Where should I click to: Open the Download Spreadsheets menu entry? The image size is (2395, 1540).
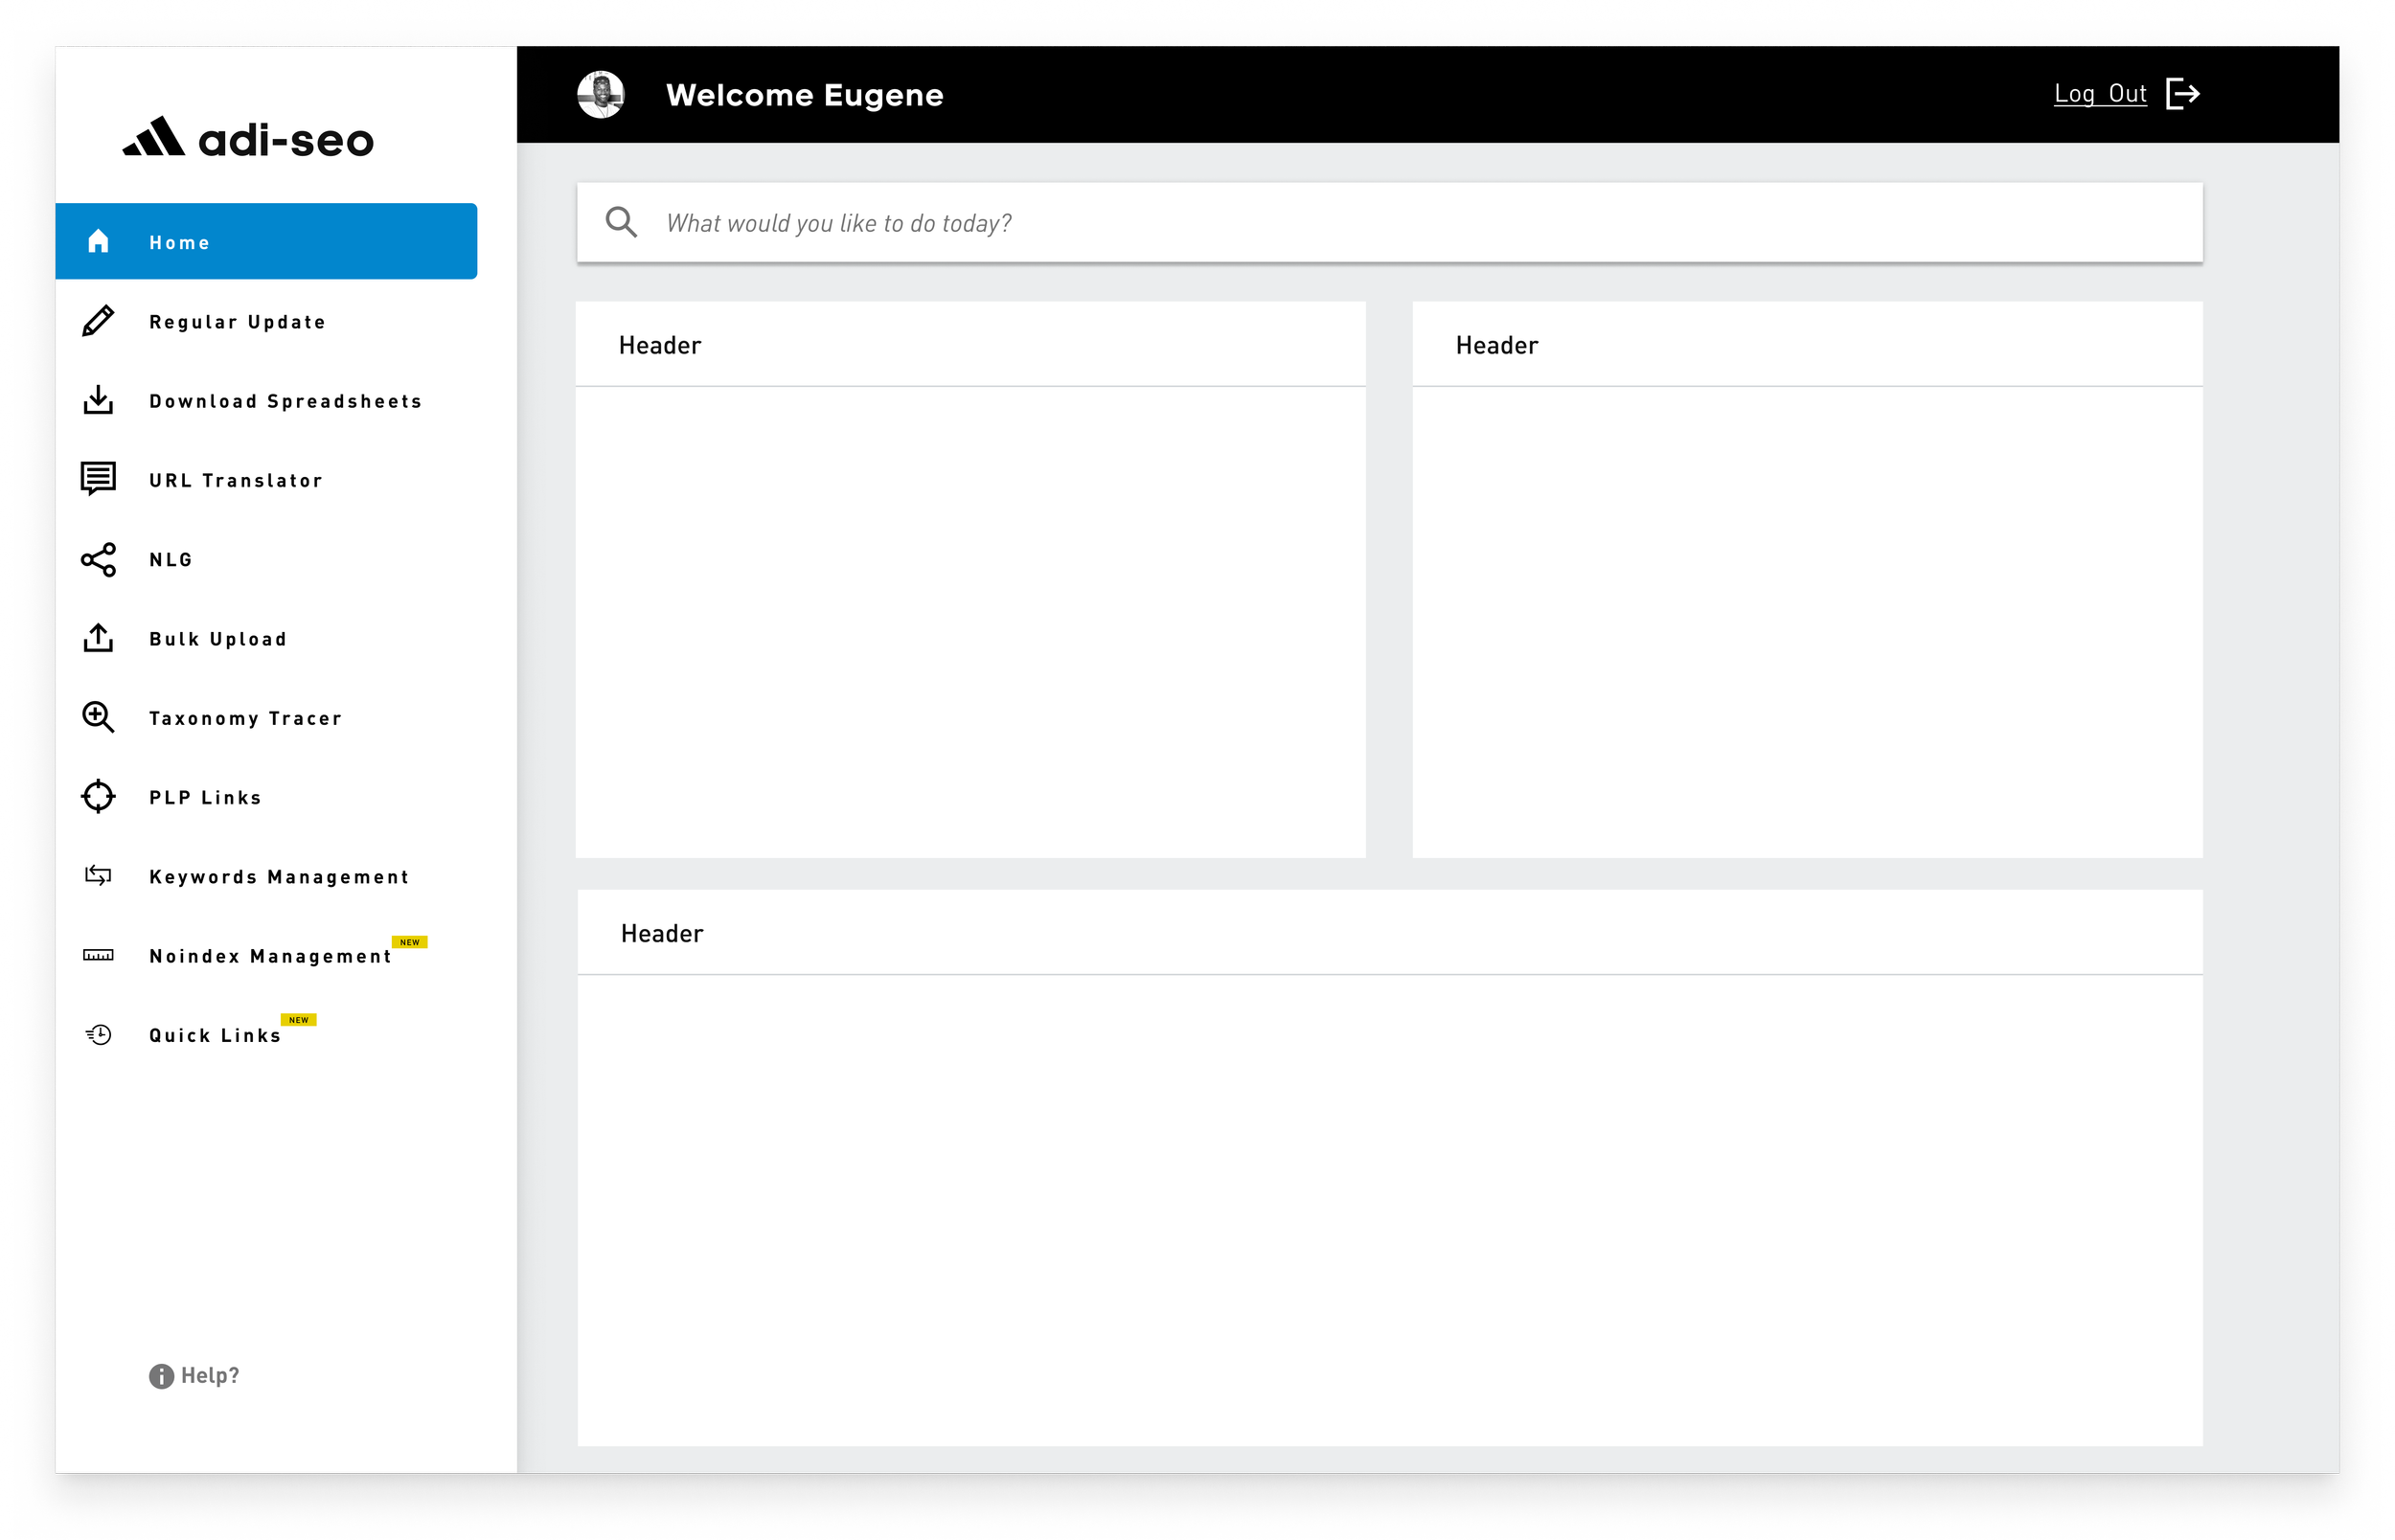(x=285, y=401)
